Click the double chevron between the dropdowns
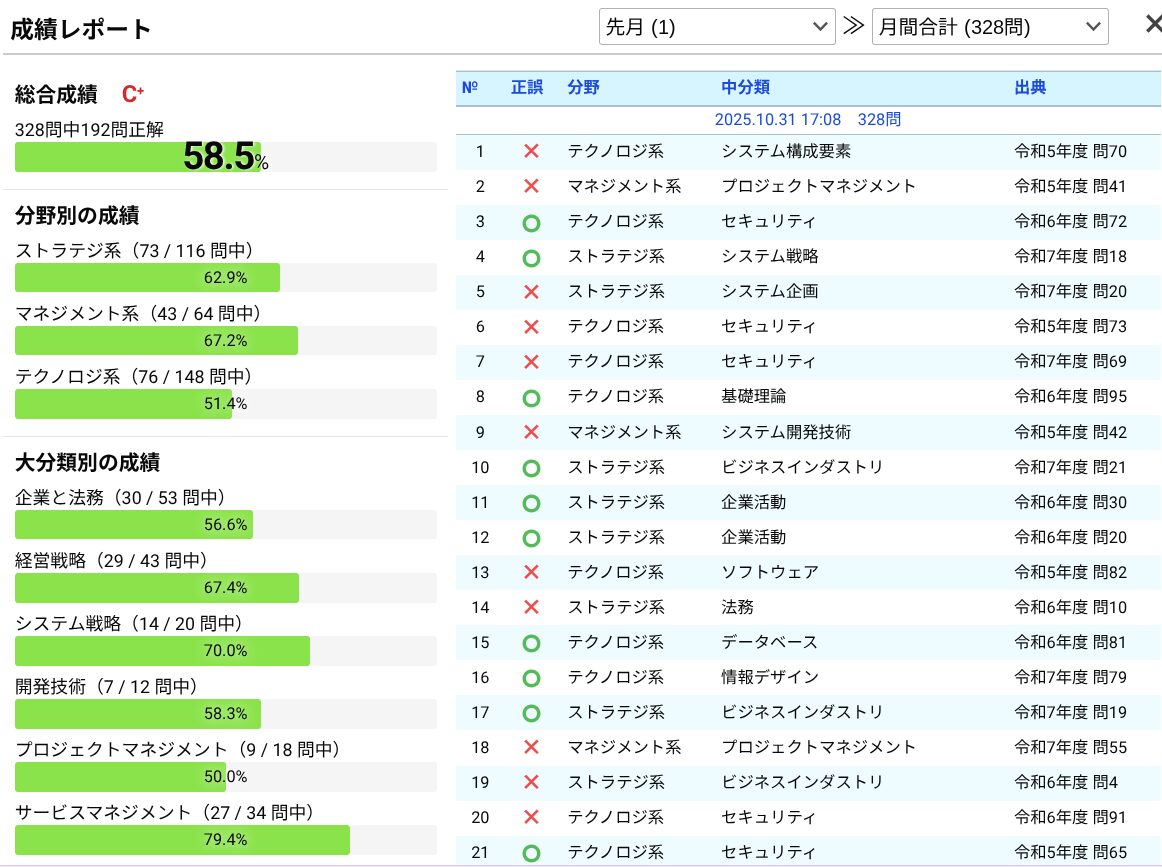Screen dimensions: 1162x867 (853, 27)
